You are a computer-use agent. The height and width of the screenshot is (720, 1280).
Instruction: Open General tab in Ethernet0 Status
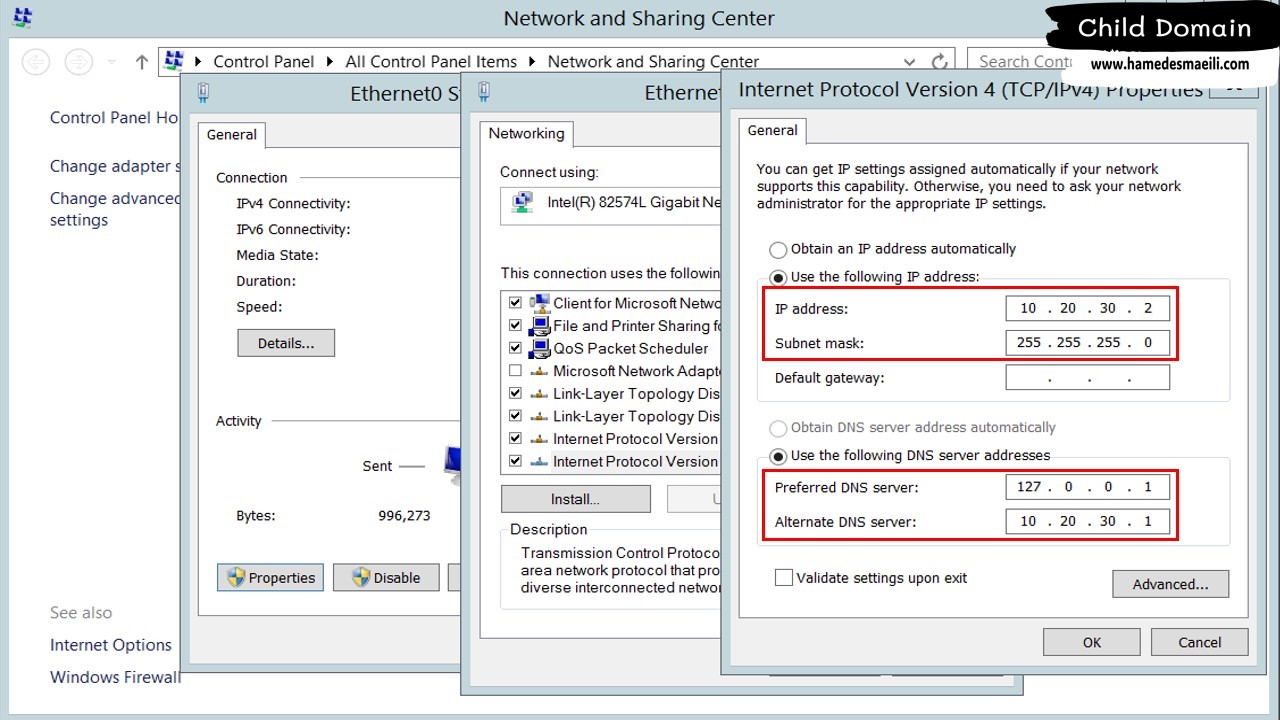232,135
